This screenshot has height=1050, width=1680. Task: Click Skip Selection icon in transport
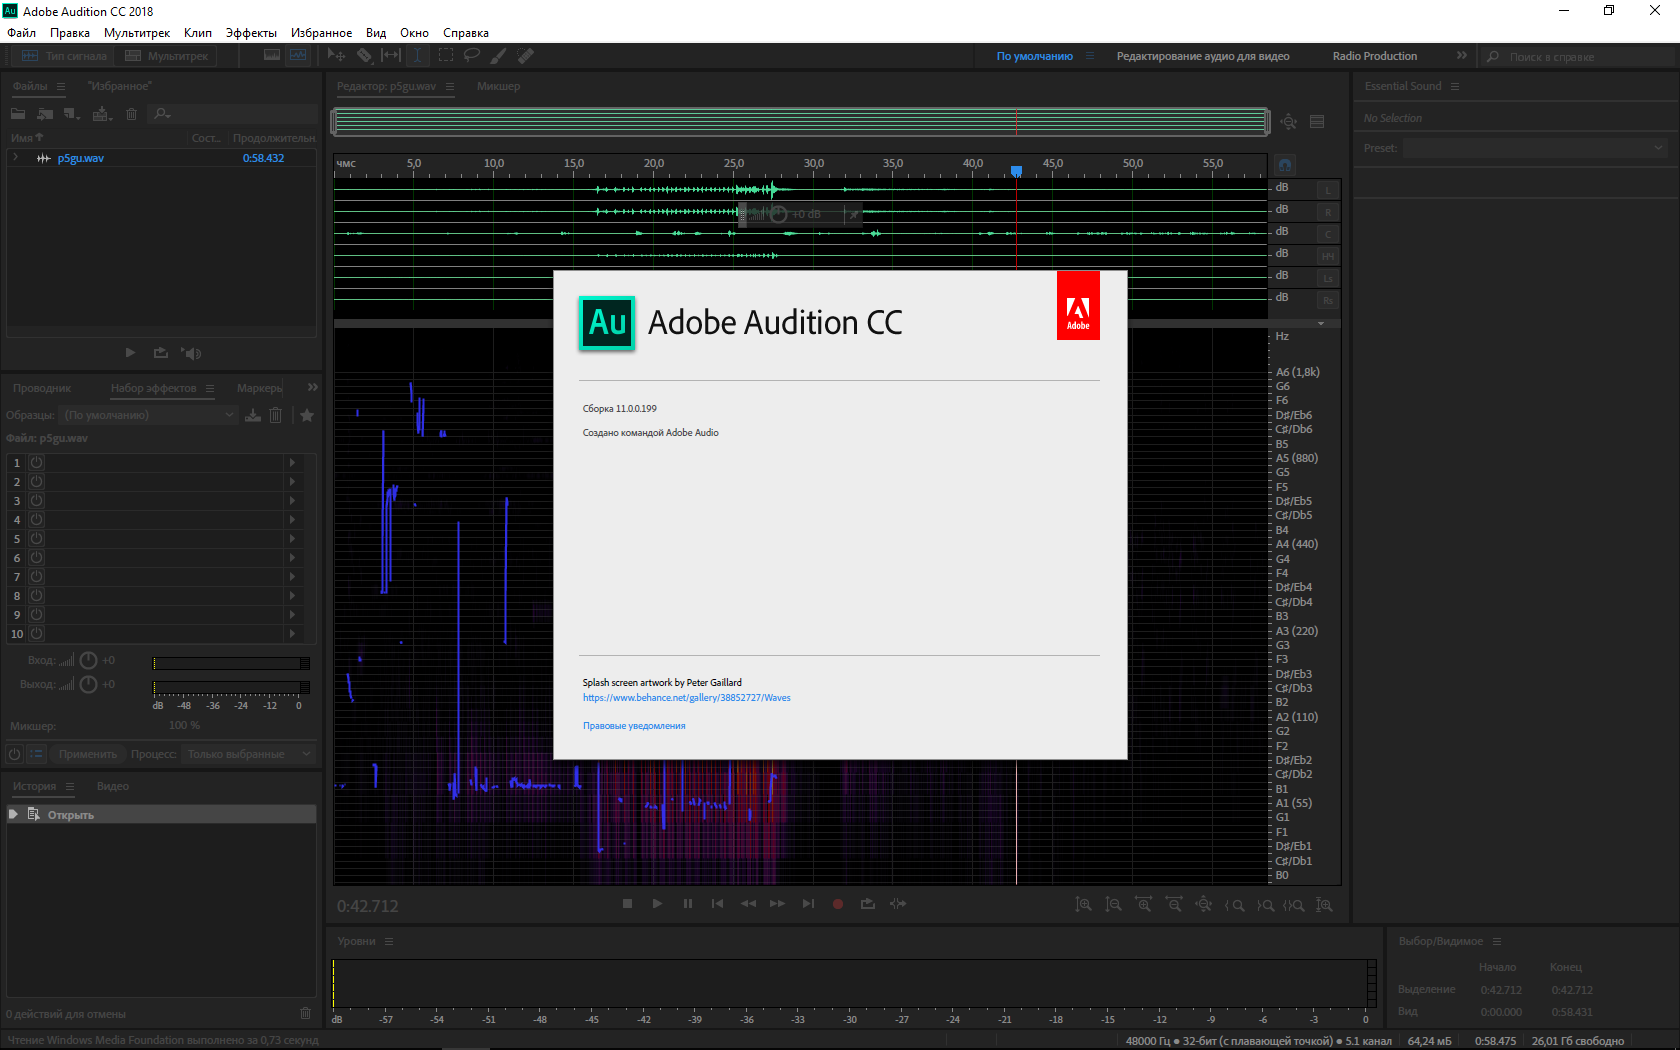coord(898,903)
